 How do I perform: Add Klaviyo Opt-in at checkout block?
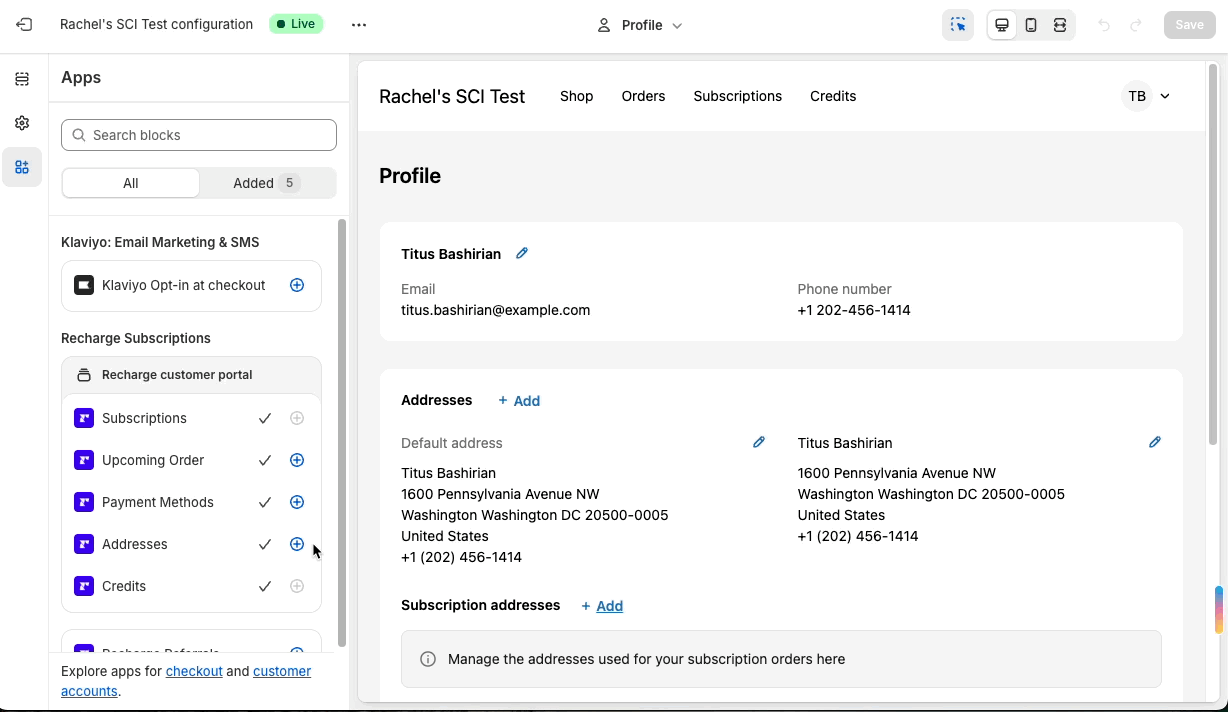(x=297, y=285)
